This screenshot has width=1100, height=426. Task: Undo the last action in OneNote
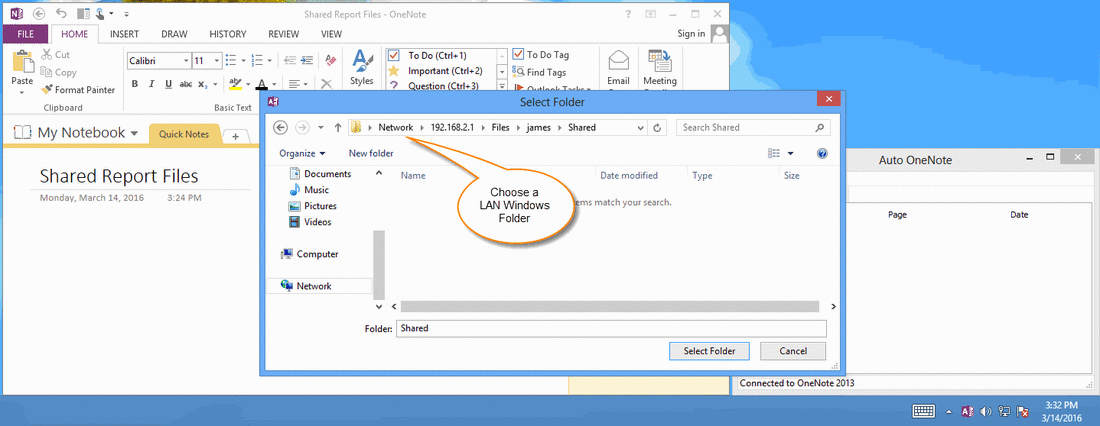[60, 13]
